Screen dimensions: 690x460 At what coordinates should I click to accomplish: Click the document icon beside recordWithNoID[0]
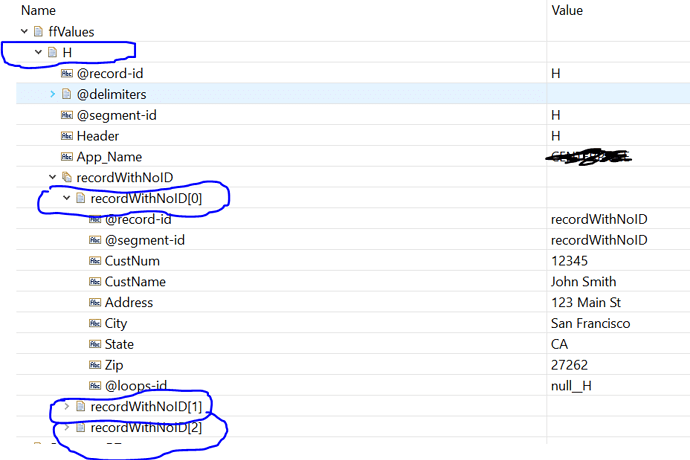81,198
